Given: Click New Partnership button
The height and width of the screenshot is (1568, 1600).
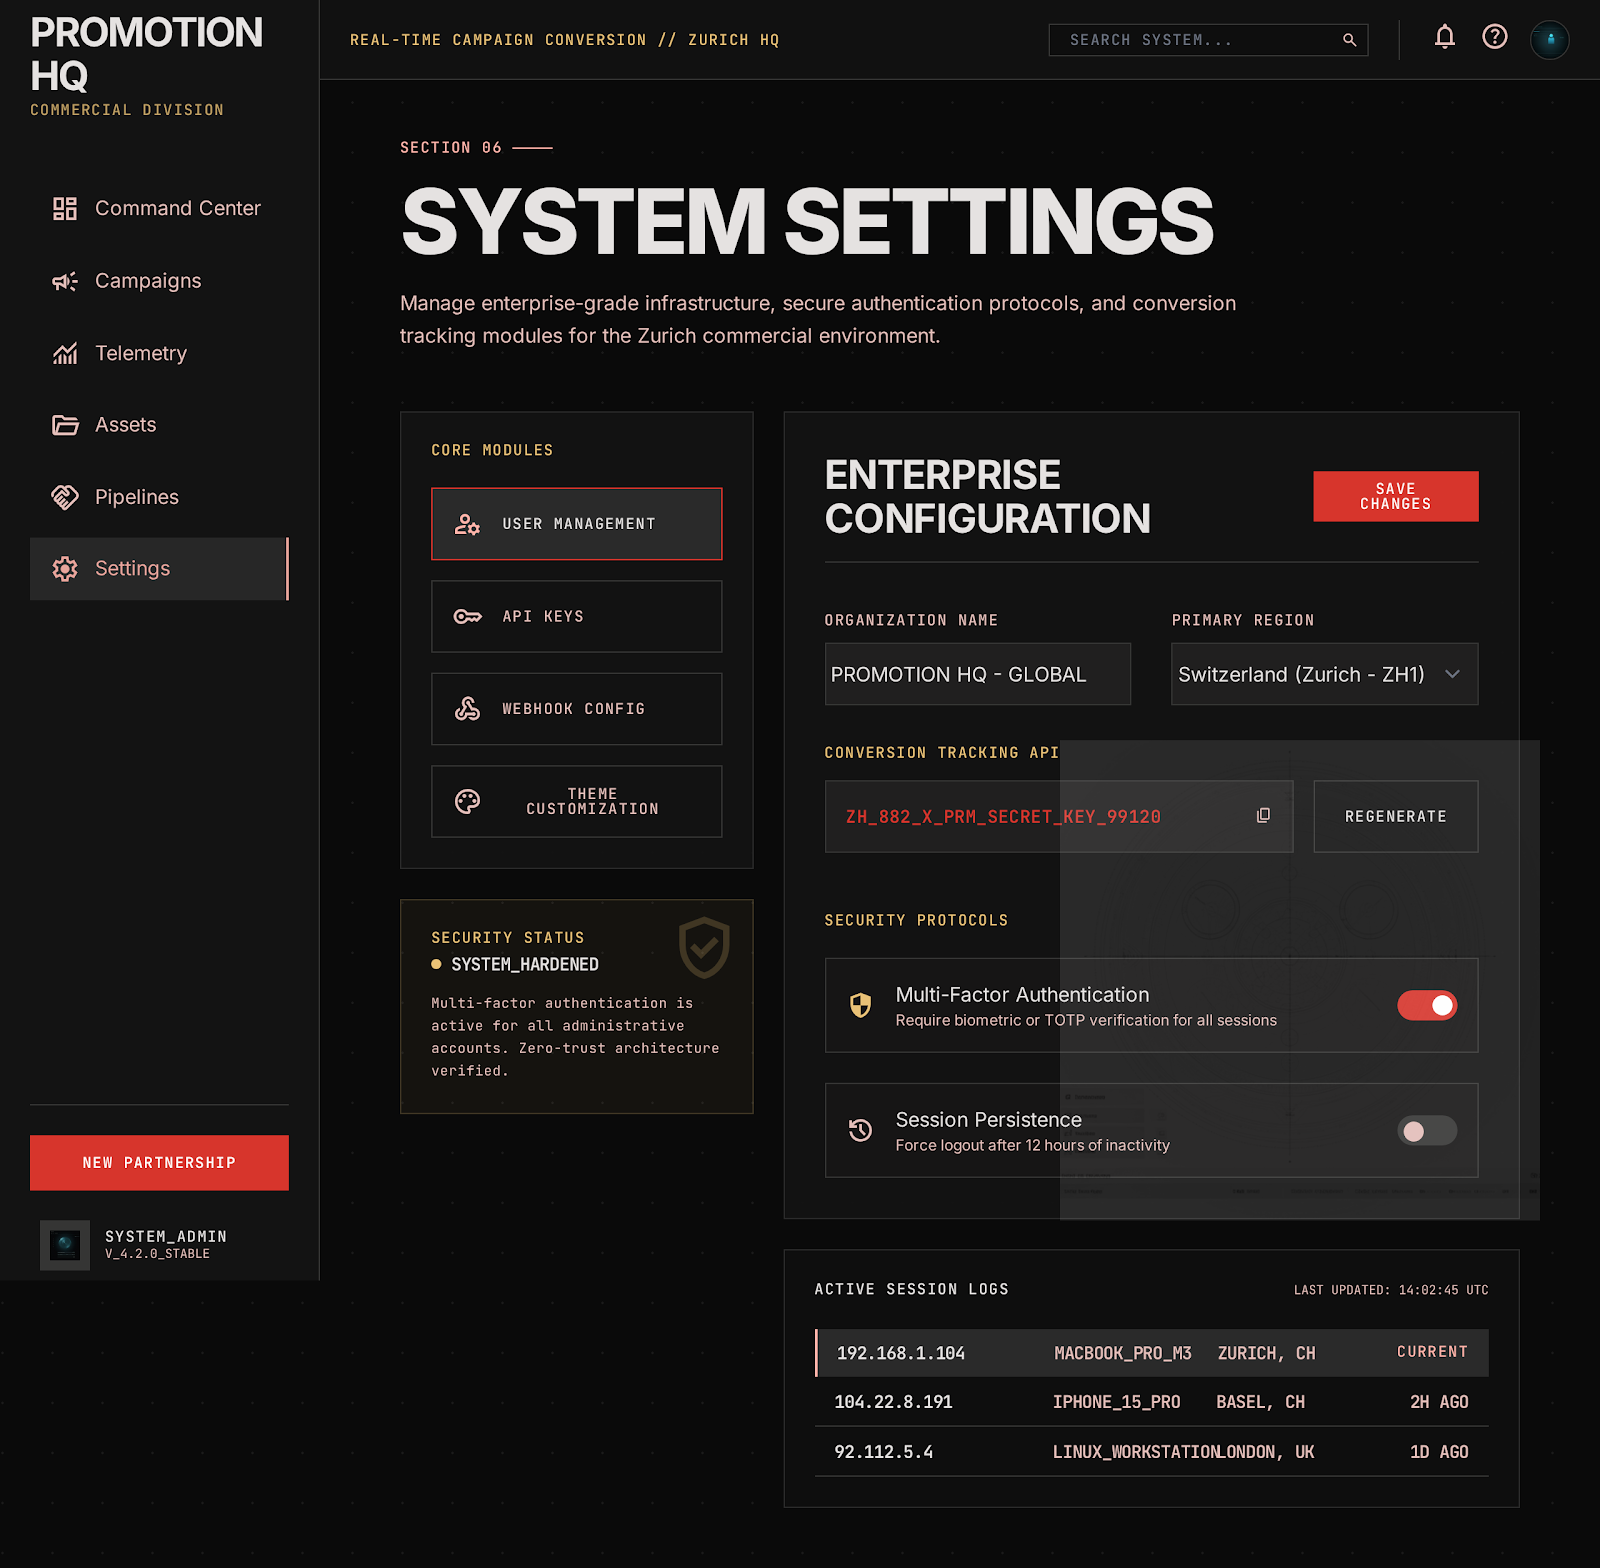Looking at the screenshot, I should 159,1163.
